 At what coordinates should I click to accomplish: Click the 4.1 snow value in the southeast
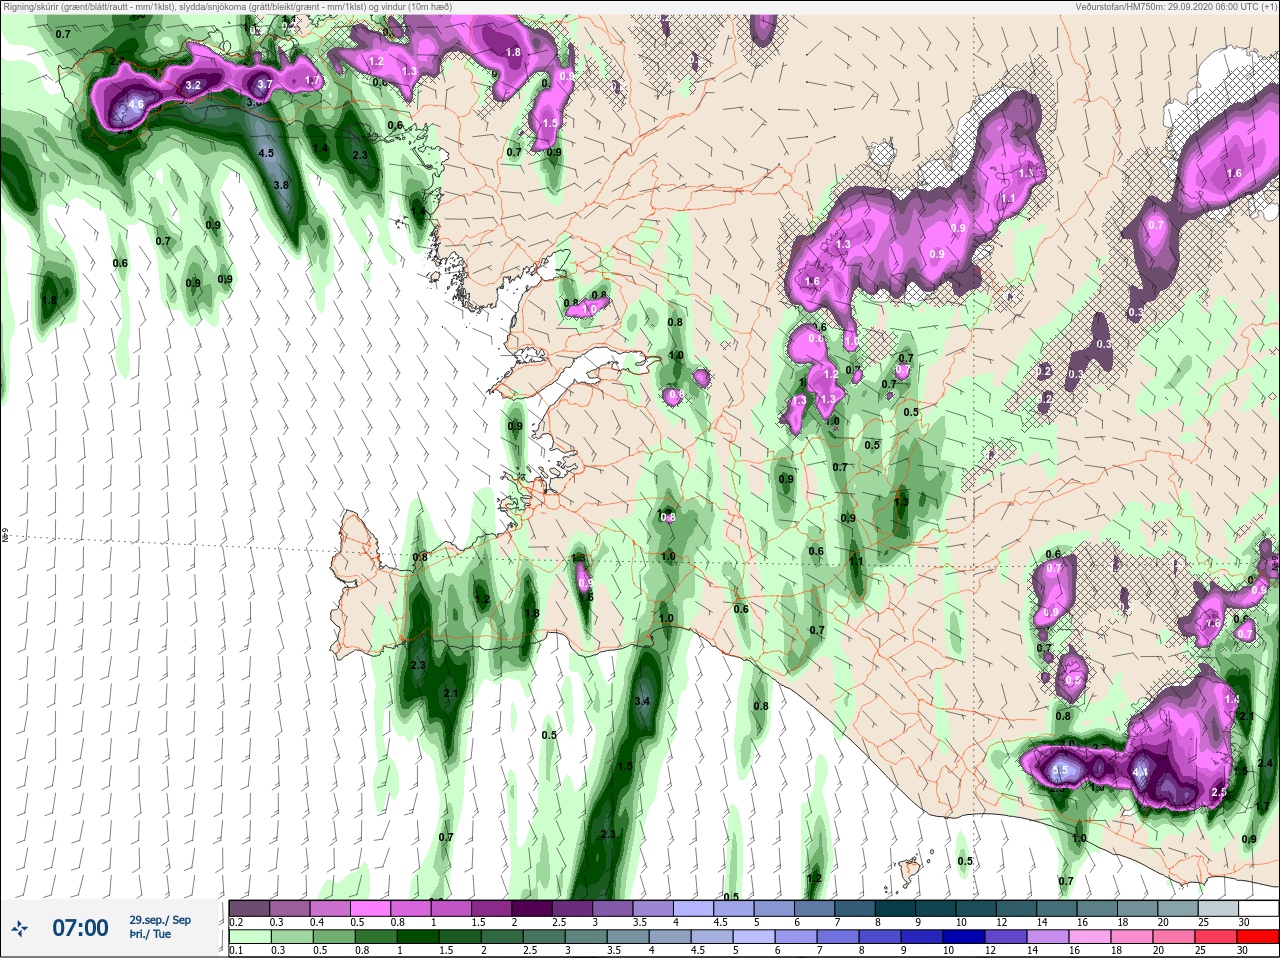pyautogui.click(x=1141, y=772)
